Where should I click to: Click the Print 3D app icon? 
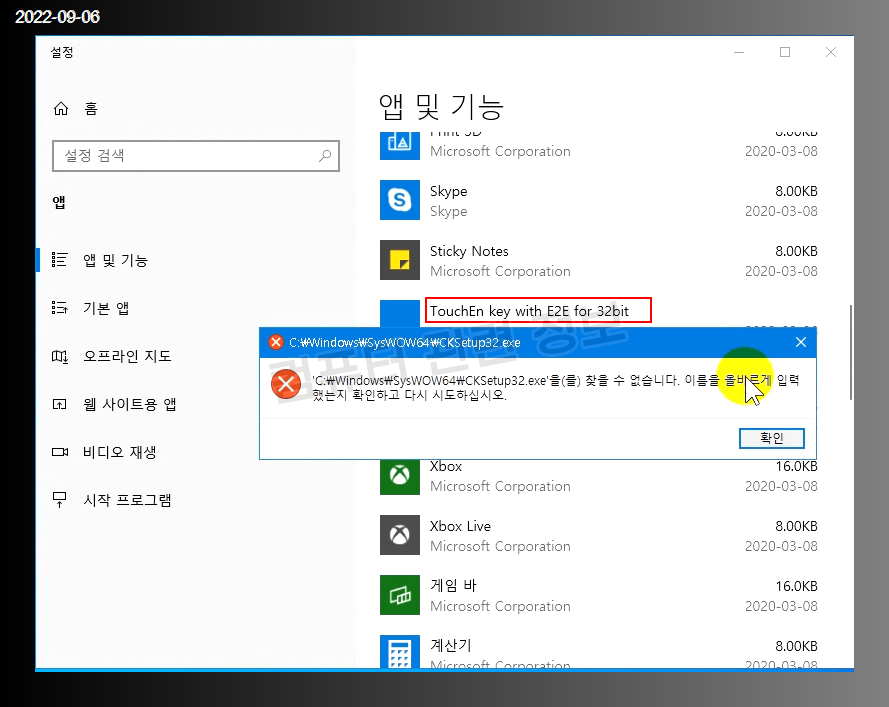pos(400,145)
